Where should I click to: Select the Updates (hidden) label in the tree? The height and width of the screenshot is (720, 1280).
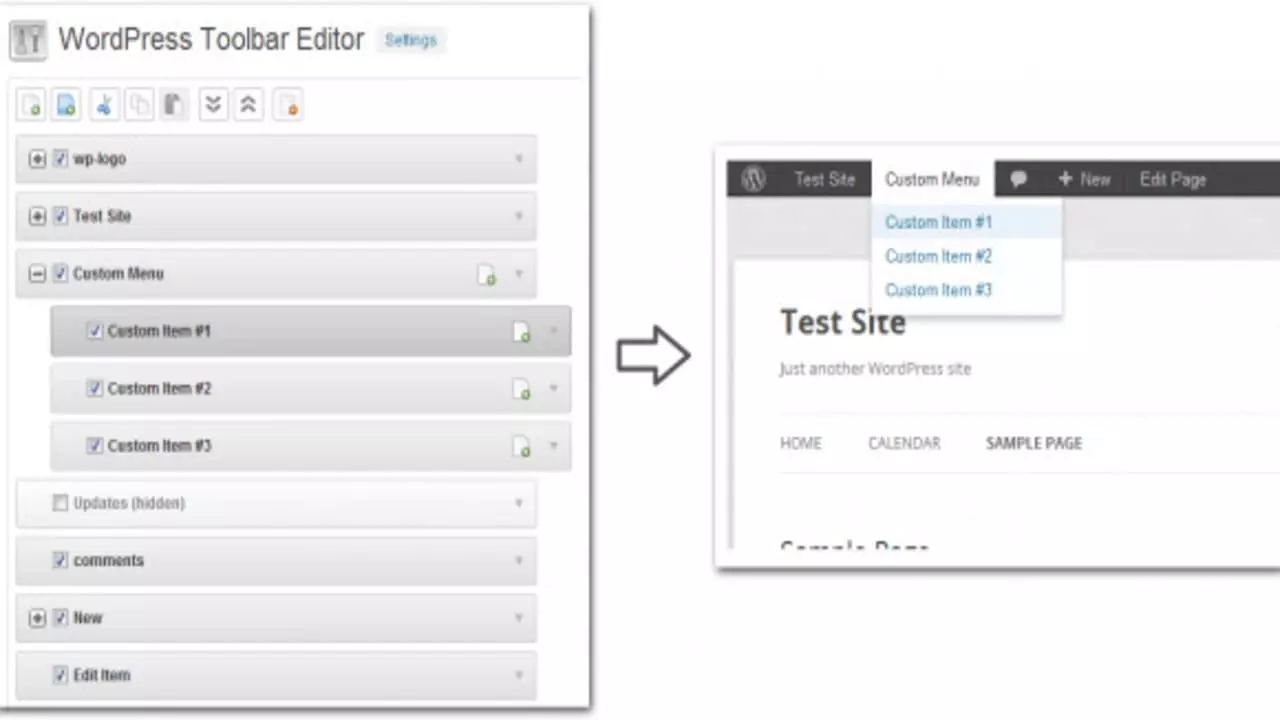click(x=129, y=503)
